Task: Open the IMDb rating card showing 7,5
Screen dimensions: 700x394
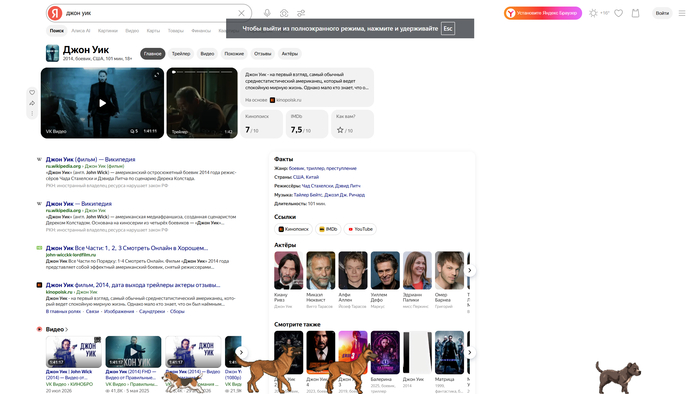Action: [307, 124]
